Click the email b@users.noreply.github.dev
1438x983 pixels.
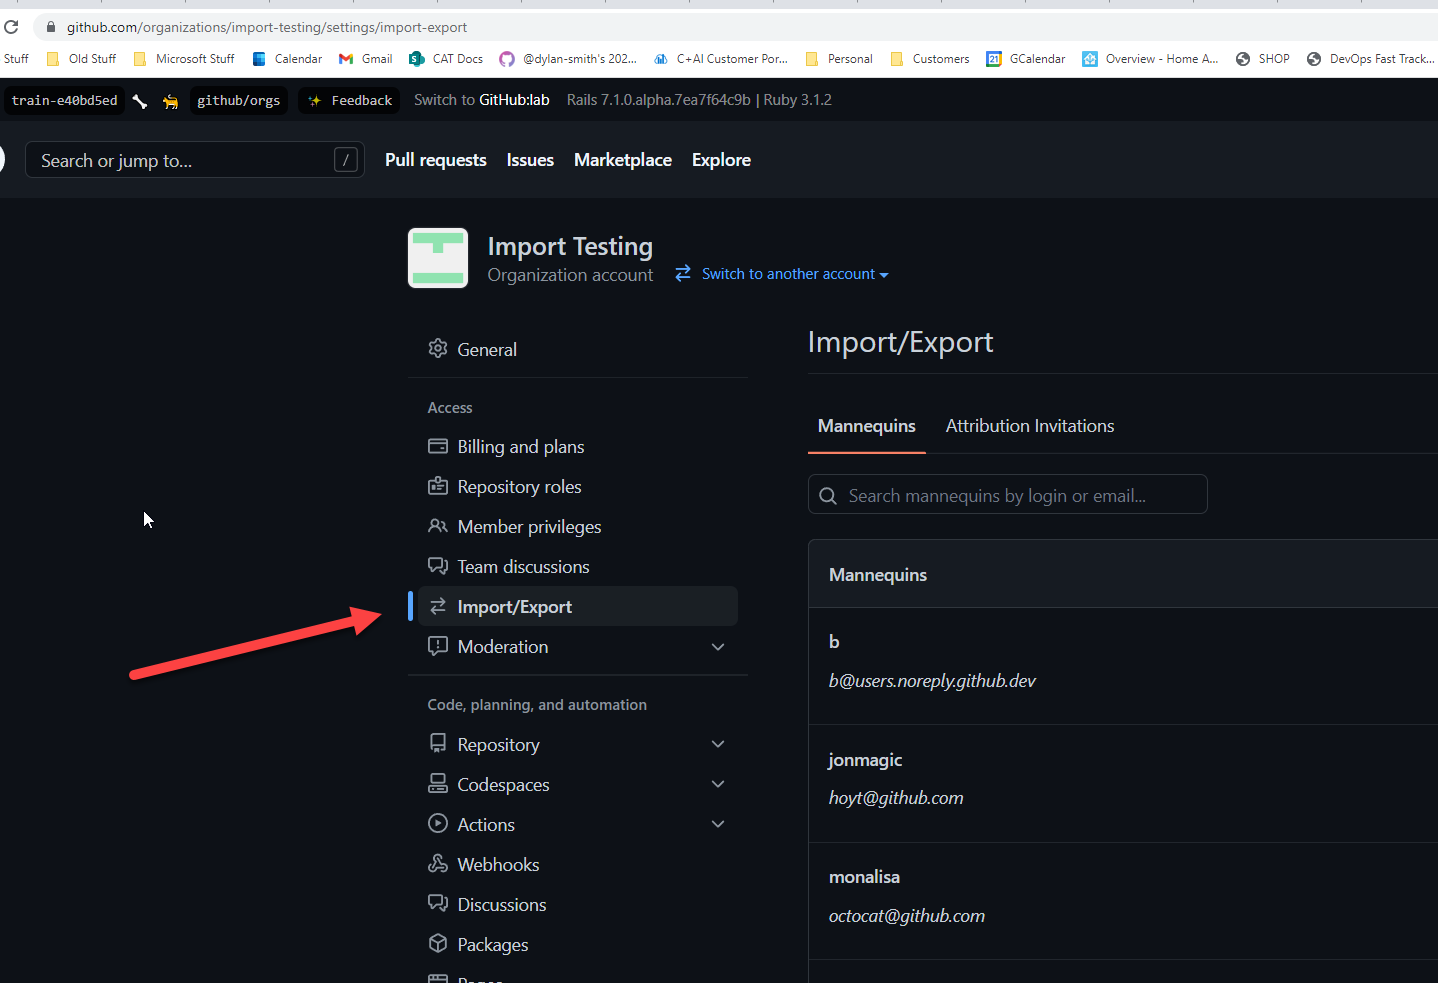932,681
